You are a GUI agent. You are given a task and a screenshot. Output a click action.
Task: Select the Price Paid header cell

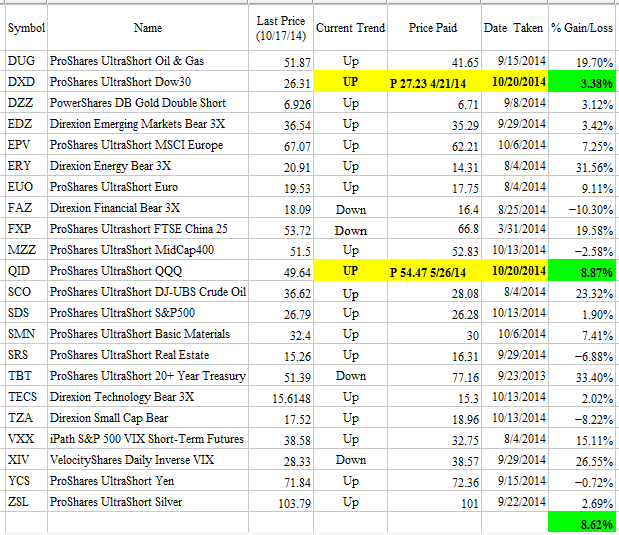tap(434, 28)
